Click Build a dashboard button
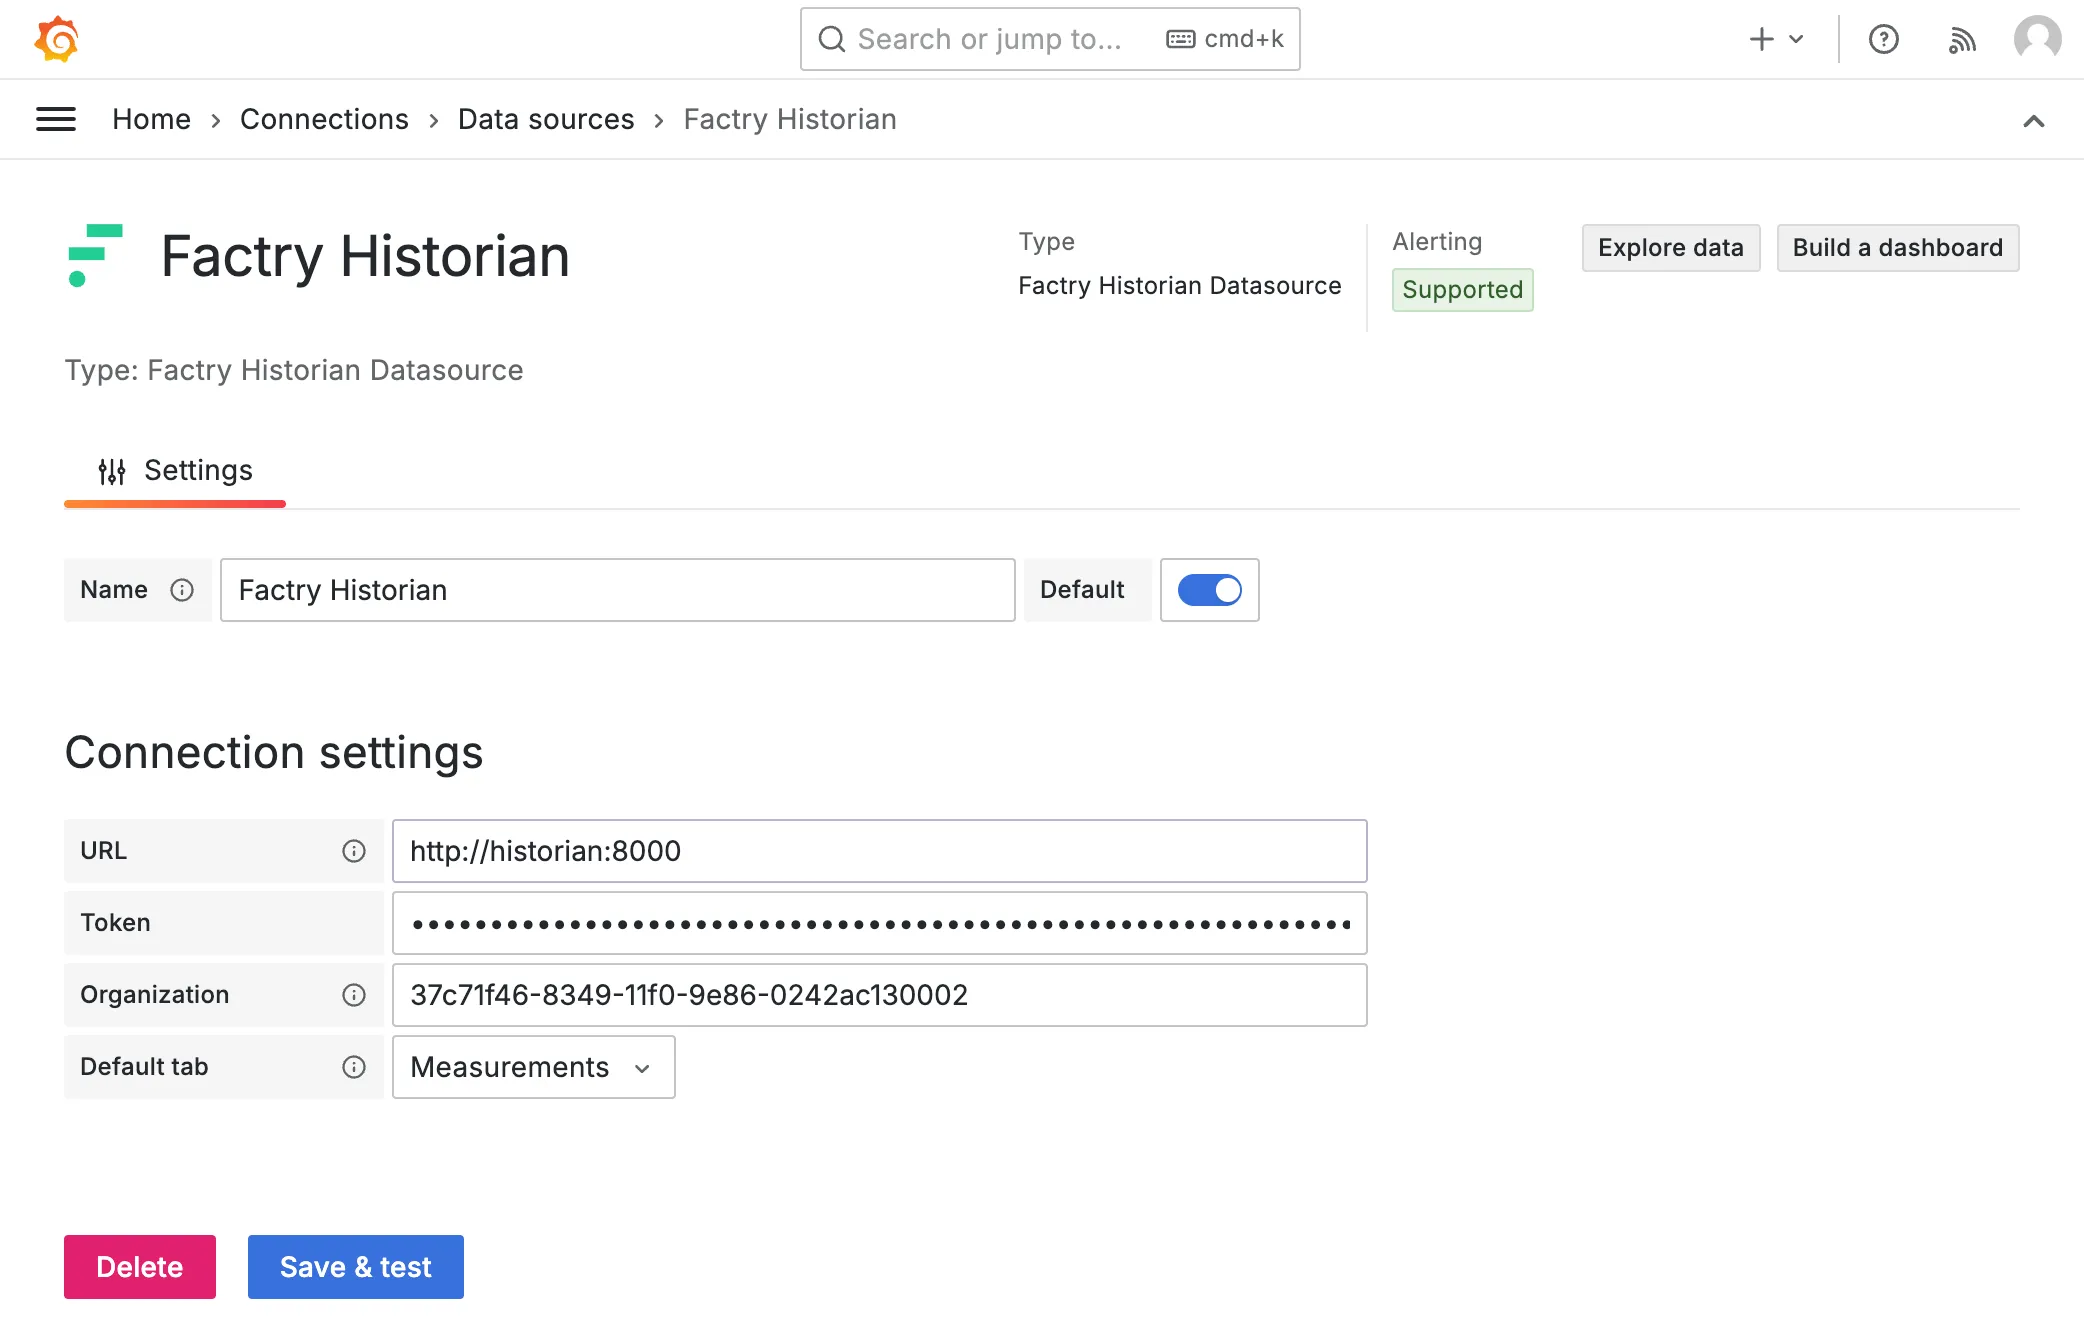Screen dimensions: 2084x1338 click(1898, 248)
